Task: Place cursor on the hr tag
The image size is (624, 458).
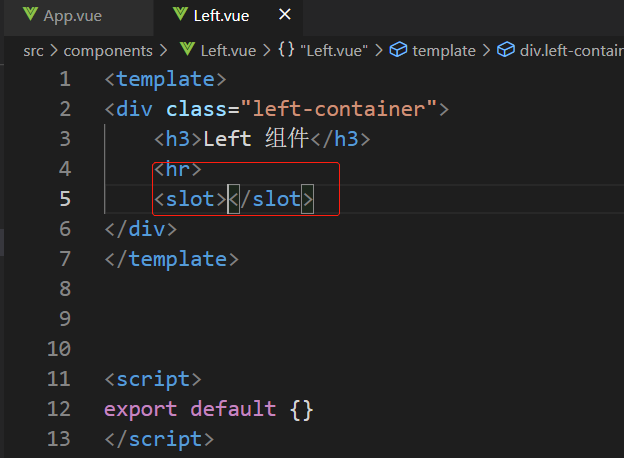Action: click(x=178, y=169)
